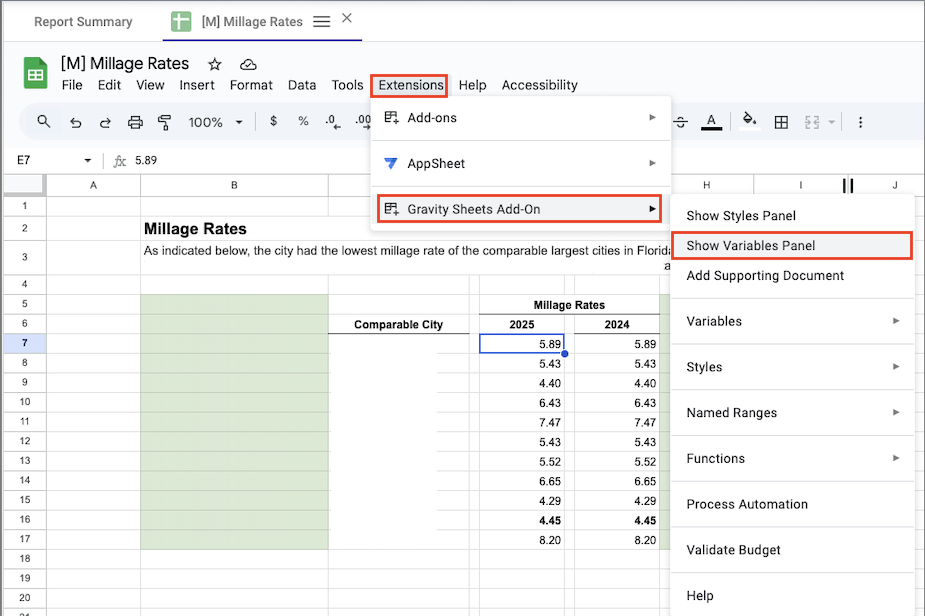
Task: Click the formula bar value 5.89
Action: [146, 160]
